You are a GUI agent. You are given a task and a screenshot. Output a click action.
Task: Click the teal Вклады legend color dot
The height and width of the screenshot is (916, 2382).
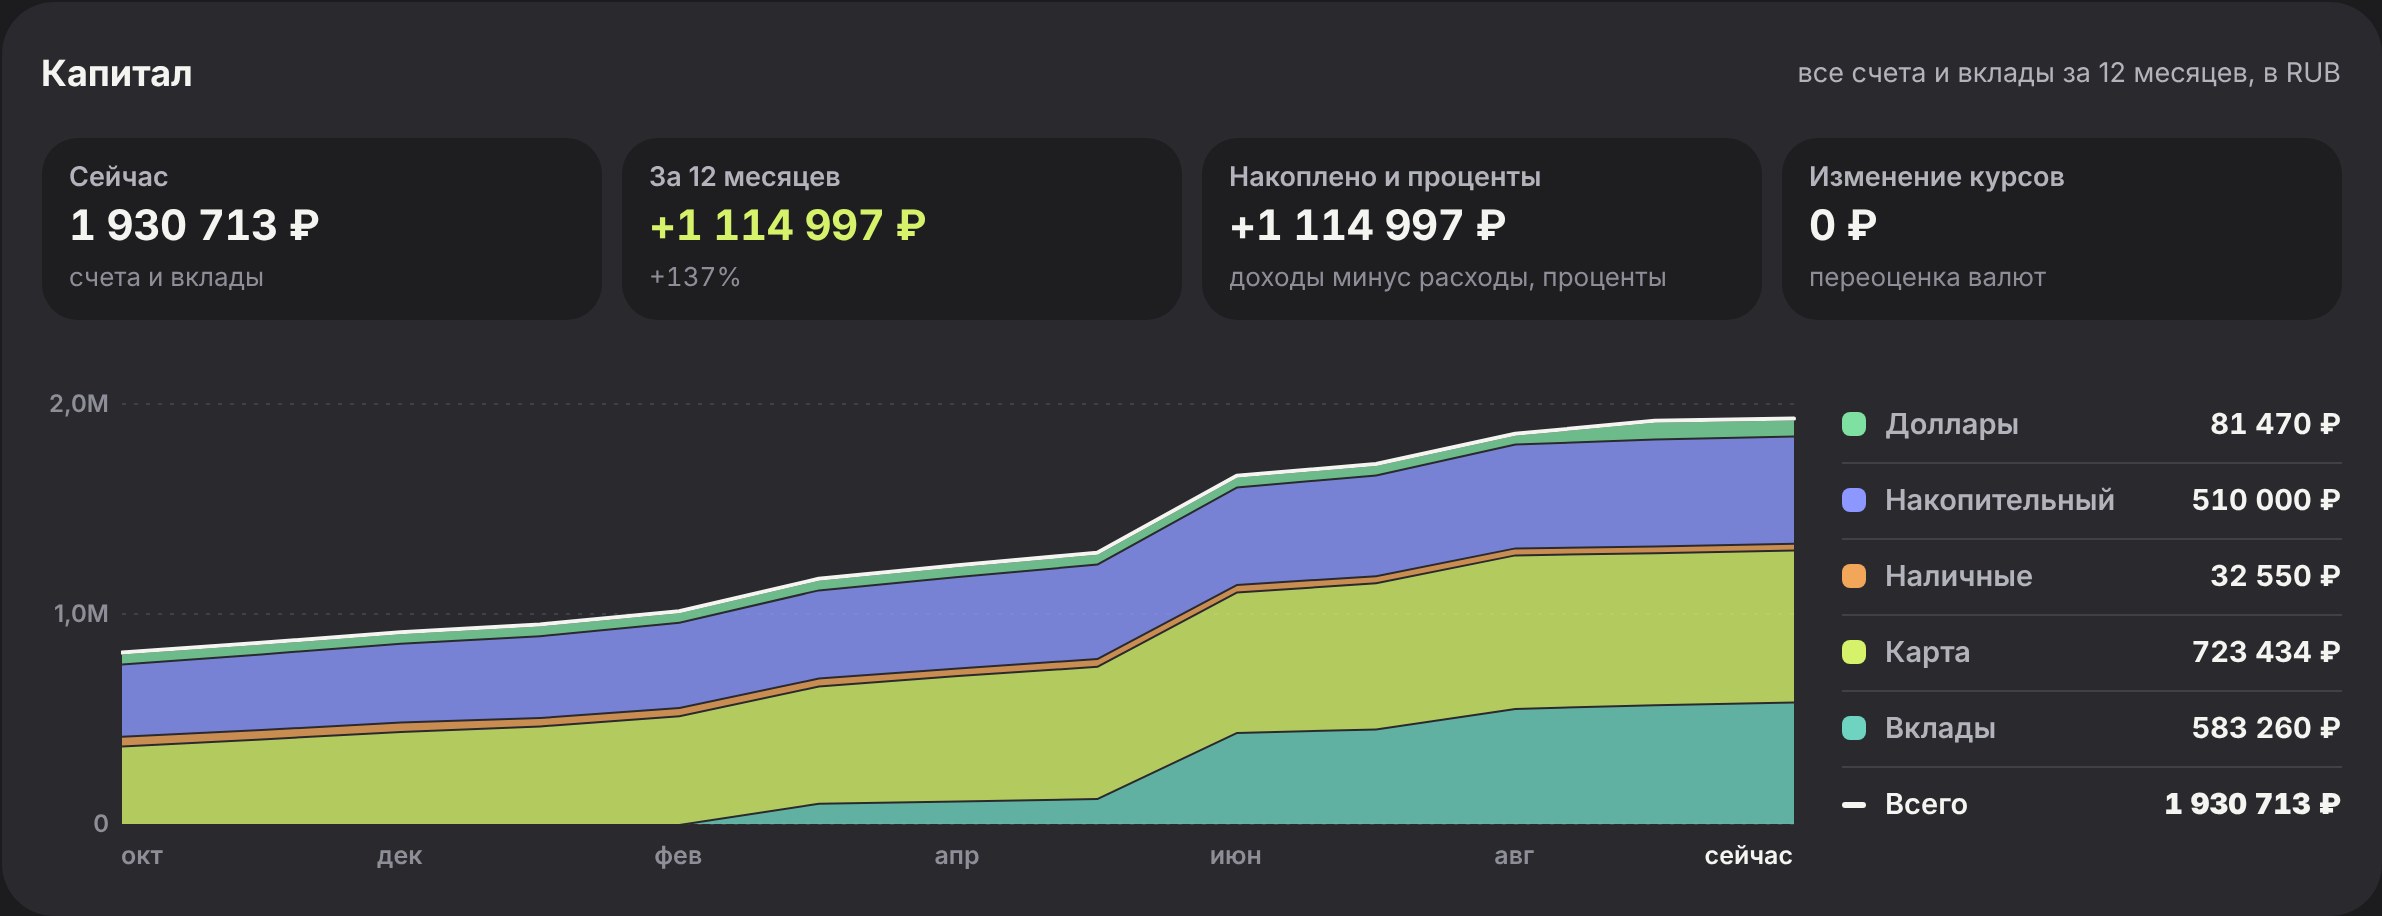click(1854, 728)
